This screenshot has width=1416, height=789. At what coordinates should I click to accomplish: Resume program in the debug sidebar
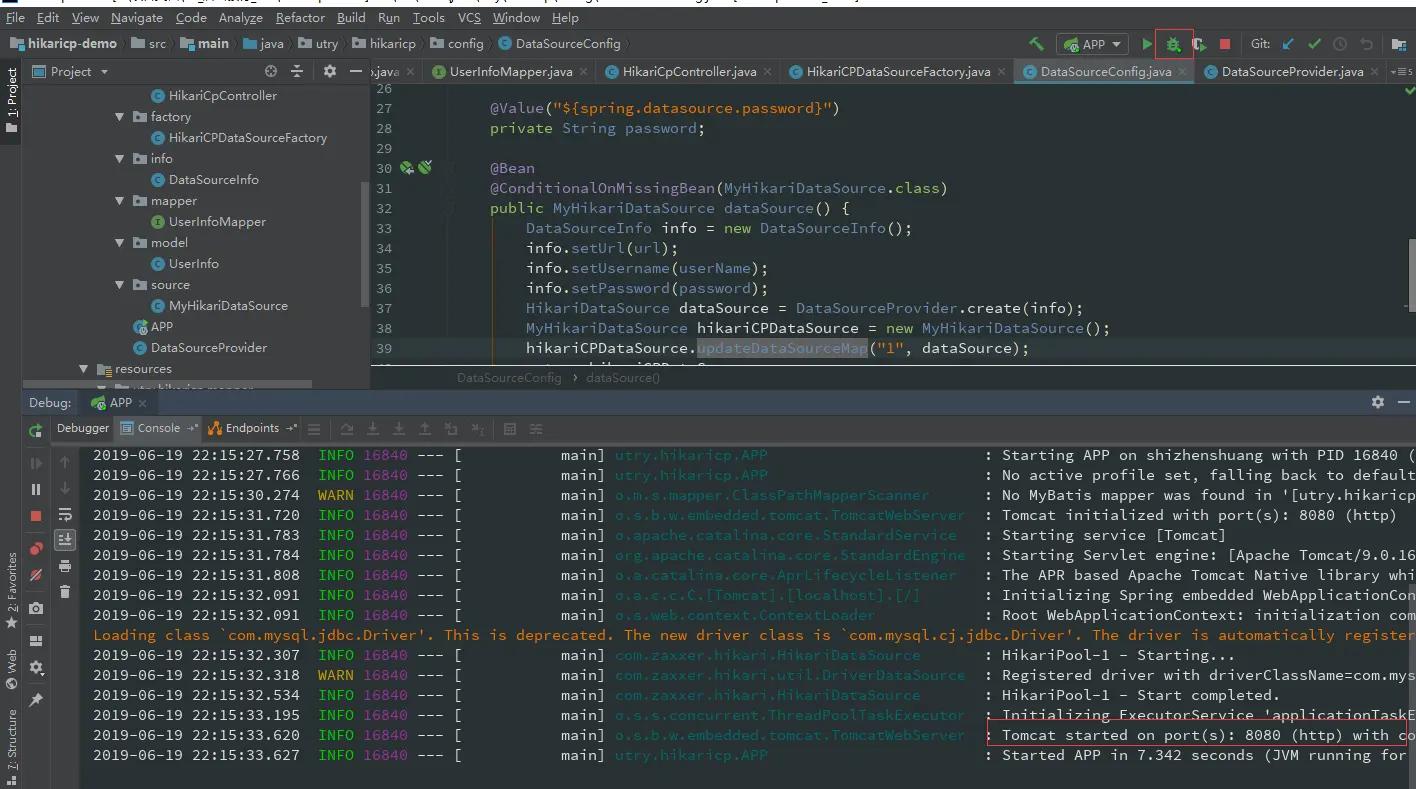[36, 463]
